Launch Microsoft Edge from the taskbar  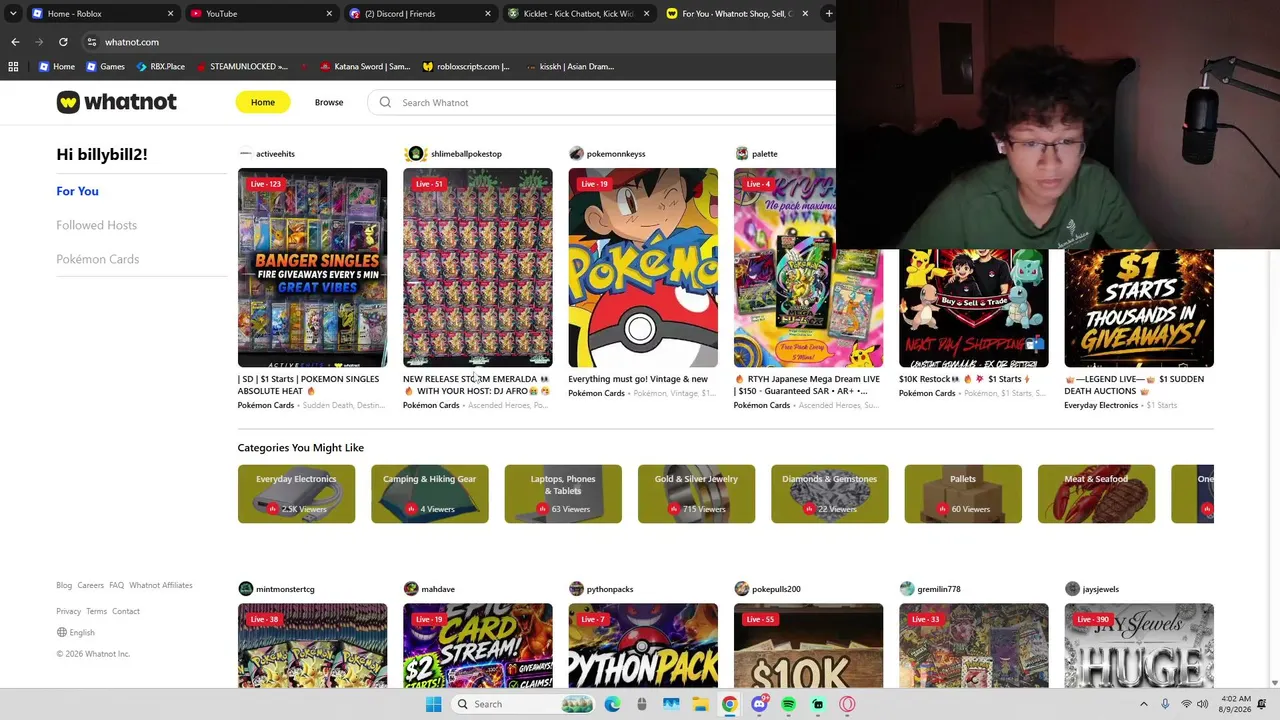coord(612,704)
